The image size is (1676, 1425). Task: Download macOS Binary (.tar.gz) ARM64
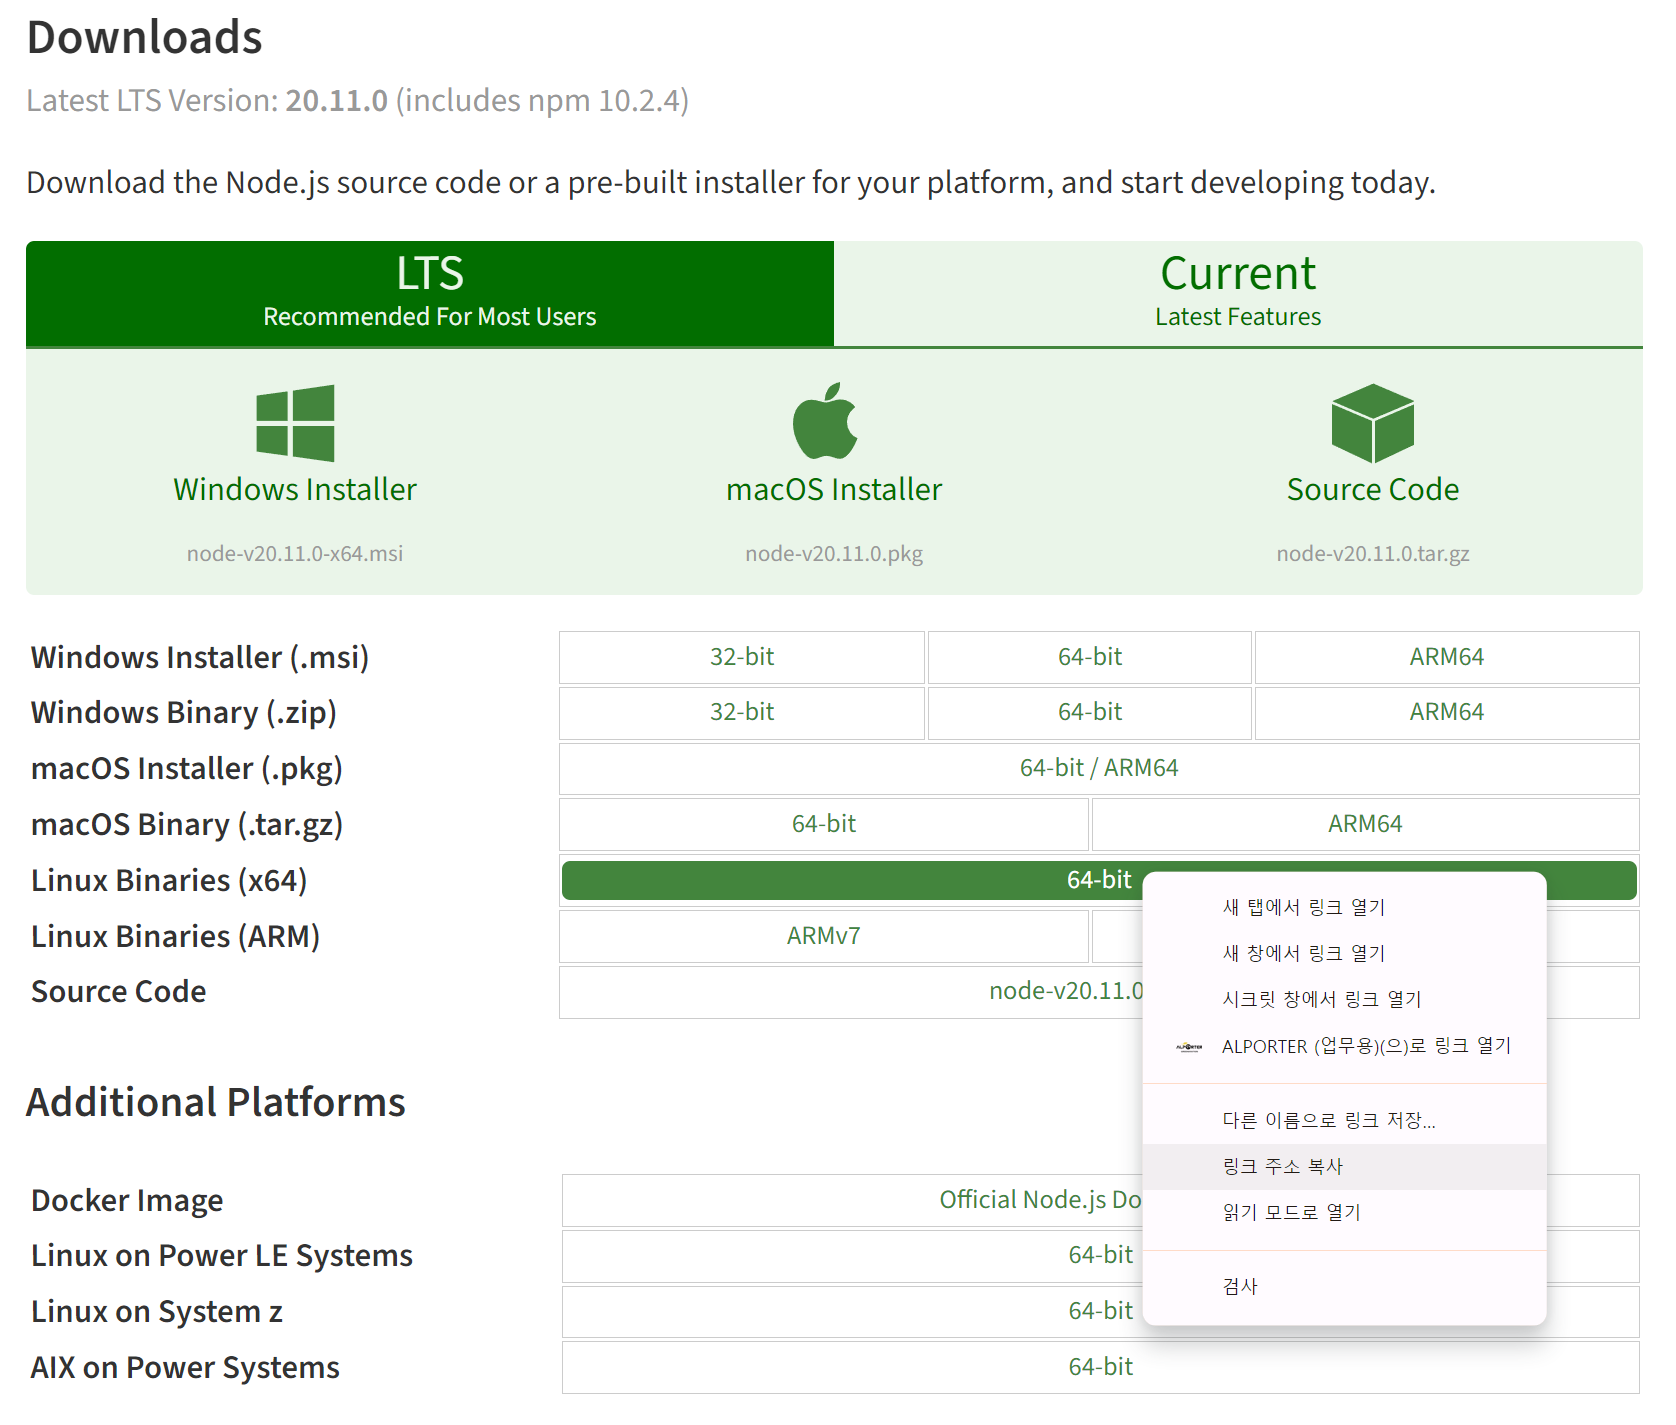click(1365, 824)
